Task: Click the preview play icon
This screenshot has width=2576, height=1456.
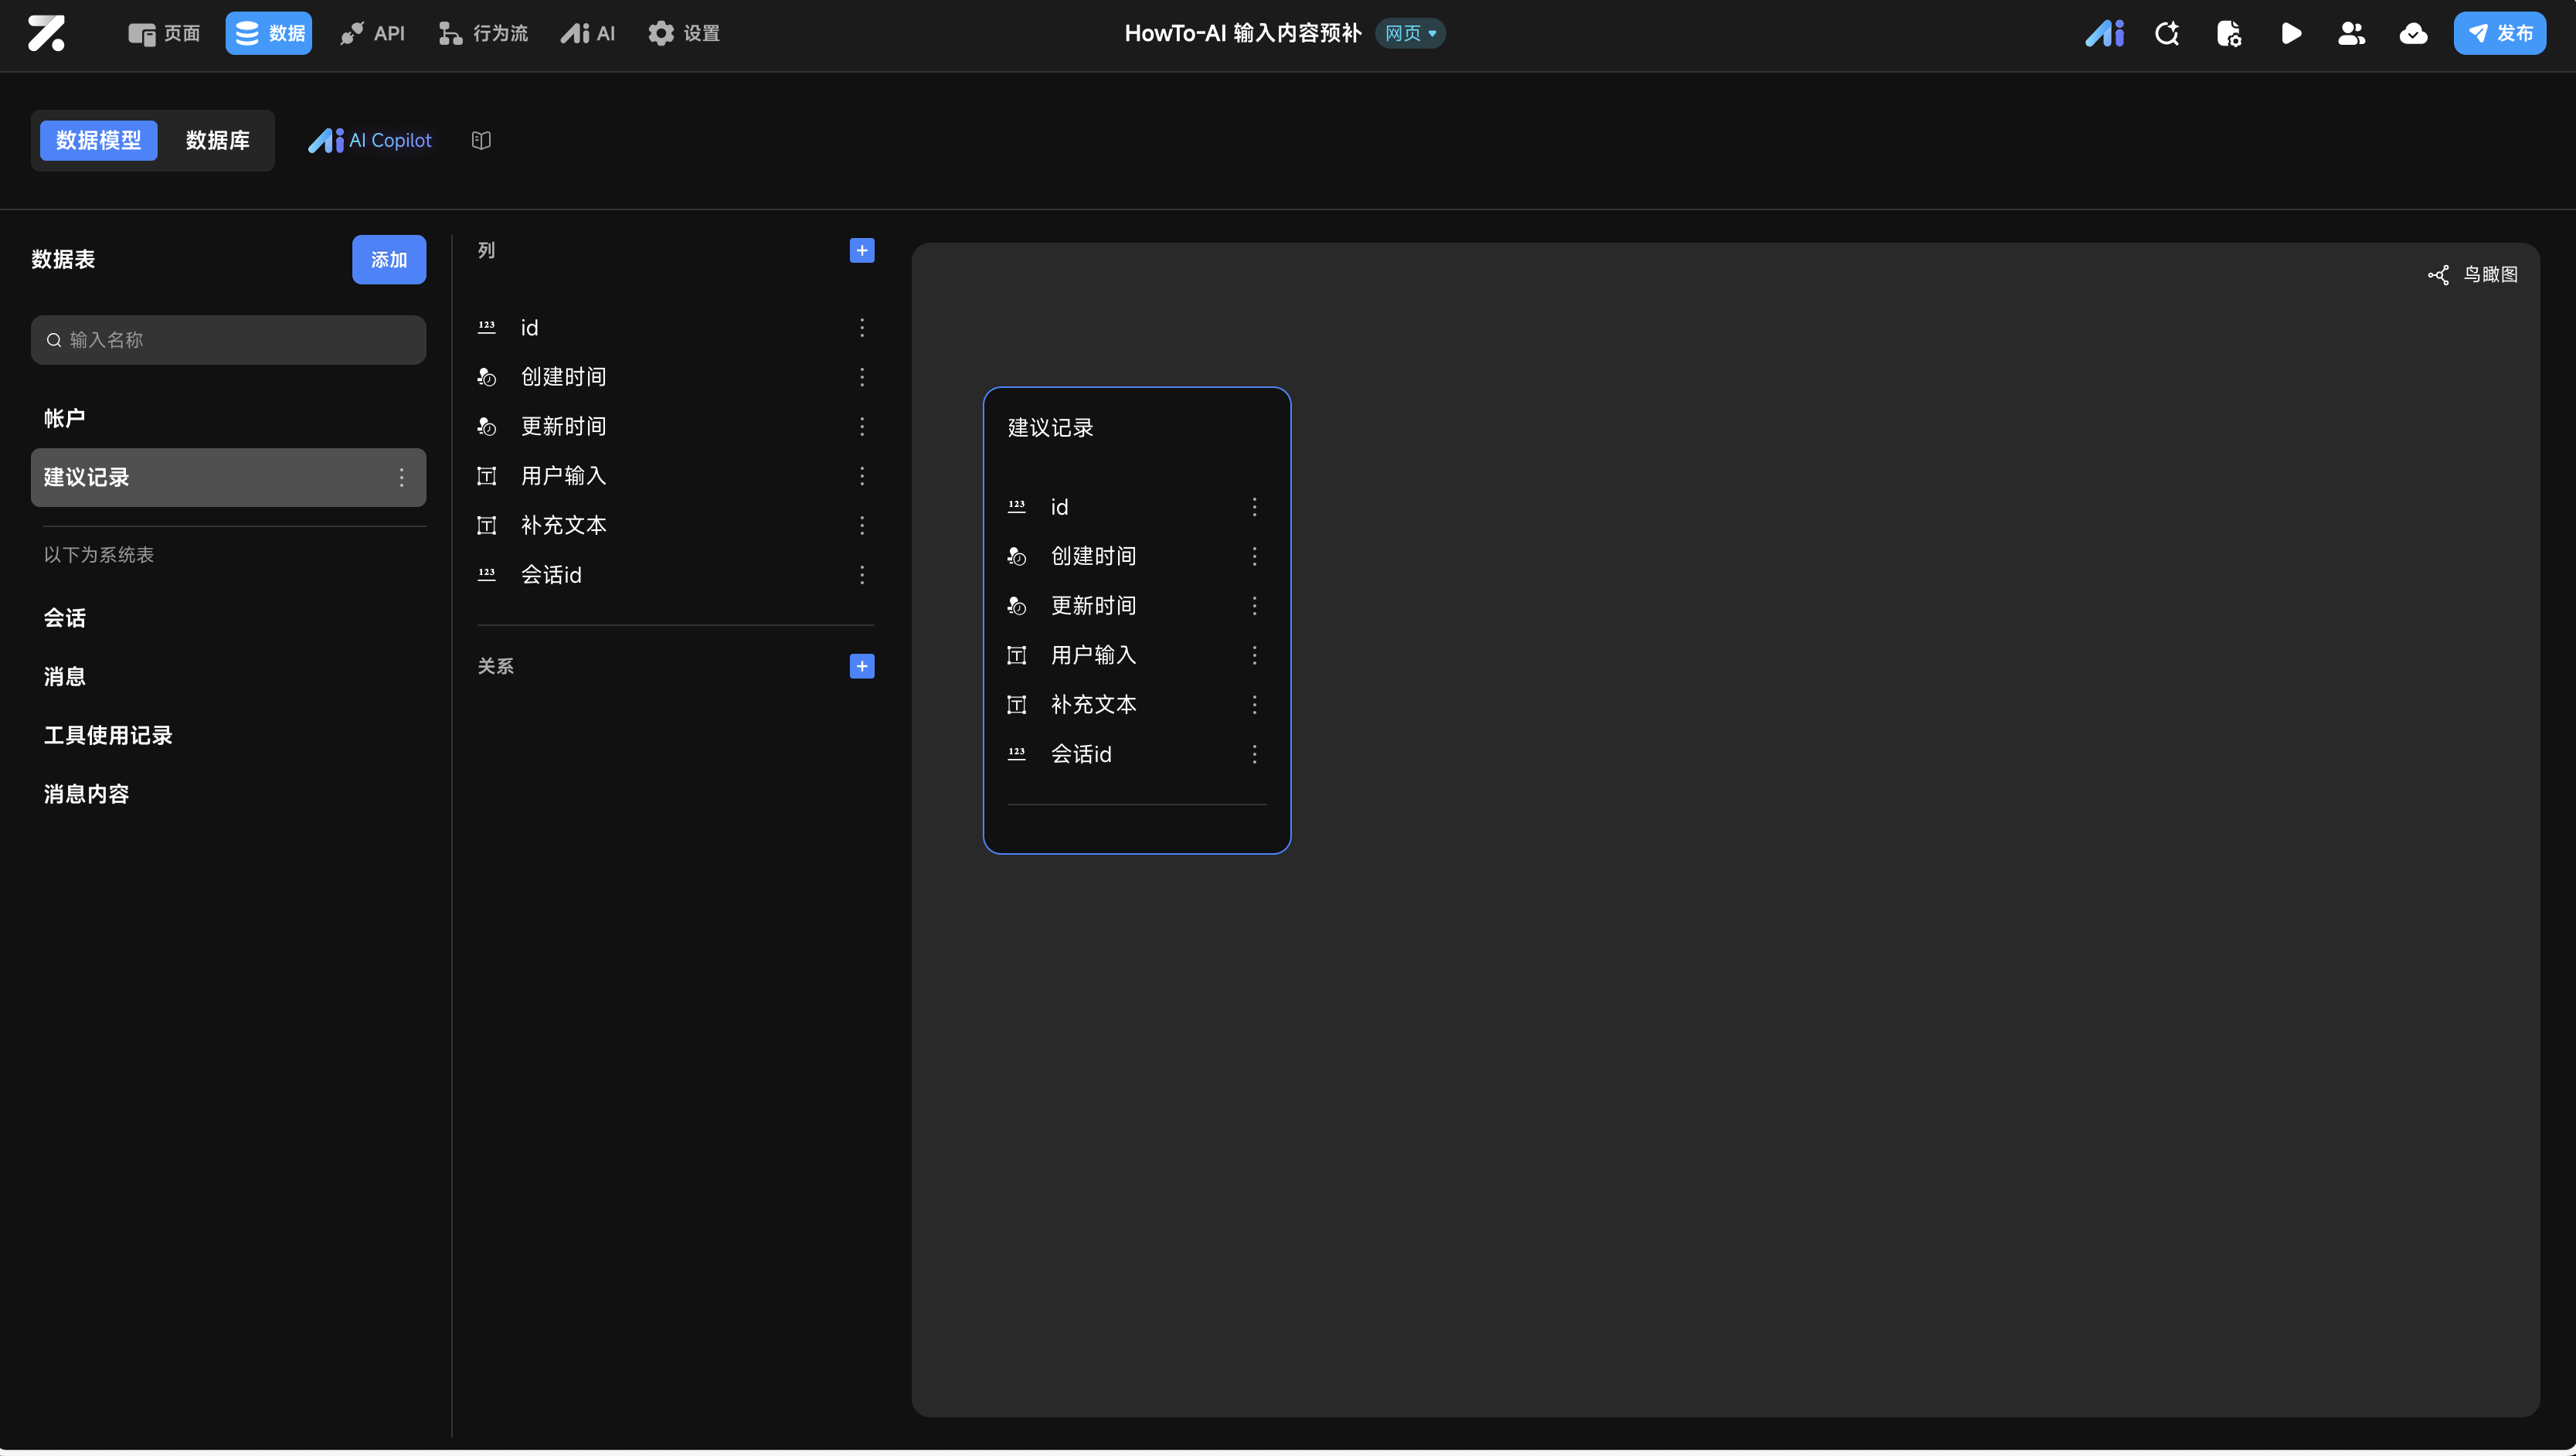Action: click(2290, 34)
